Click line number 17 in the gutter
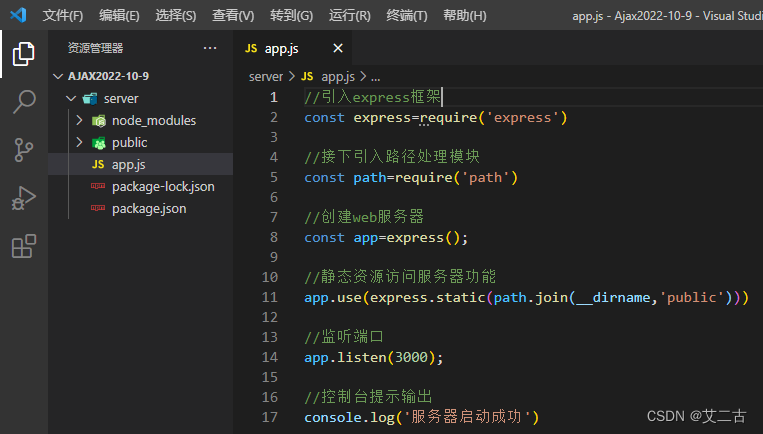The height and width of the screenshot is (434, 763). coord(270,417)
